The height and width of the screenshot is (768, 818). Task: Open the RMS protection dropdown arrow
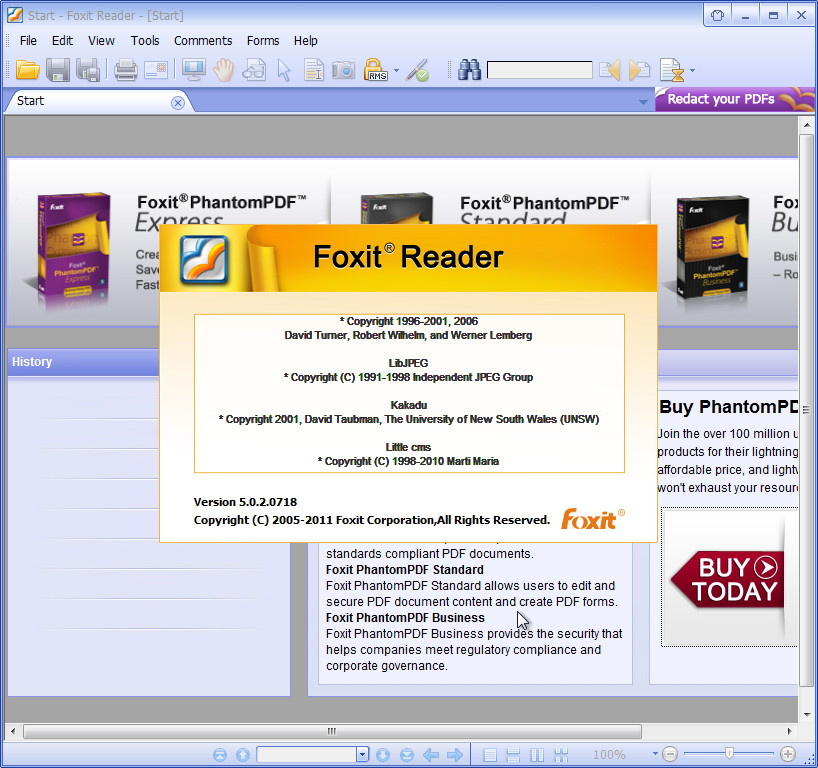click(x=393, y=70)
